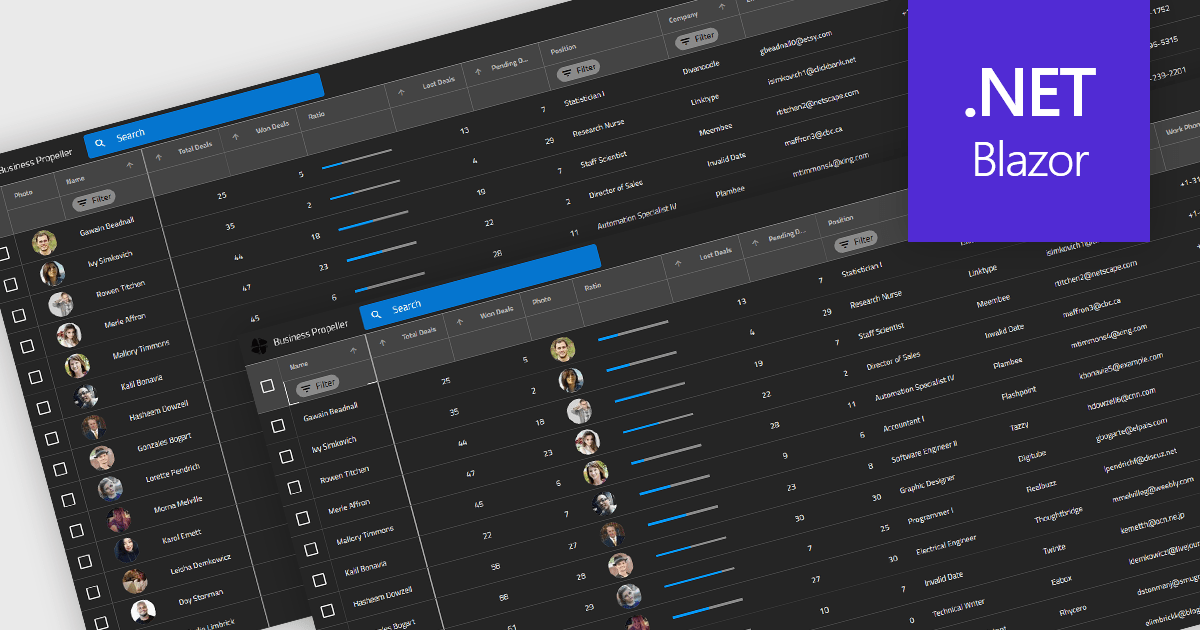Click Won Deals column header in back grid
Image resolution: width=1200 pixels, height=630 pixels.
(x=272, y=127)
